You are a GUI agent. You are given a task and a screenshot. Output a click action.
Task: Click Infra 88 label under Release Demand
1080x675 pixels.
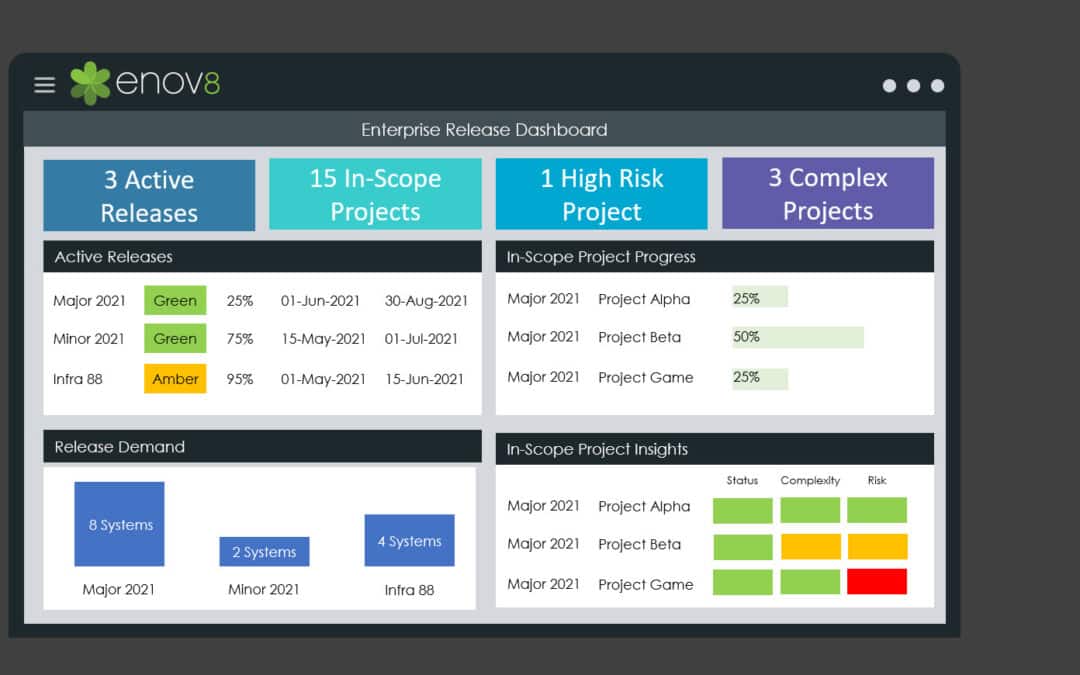tap(409, 590)
